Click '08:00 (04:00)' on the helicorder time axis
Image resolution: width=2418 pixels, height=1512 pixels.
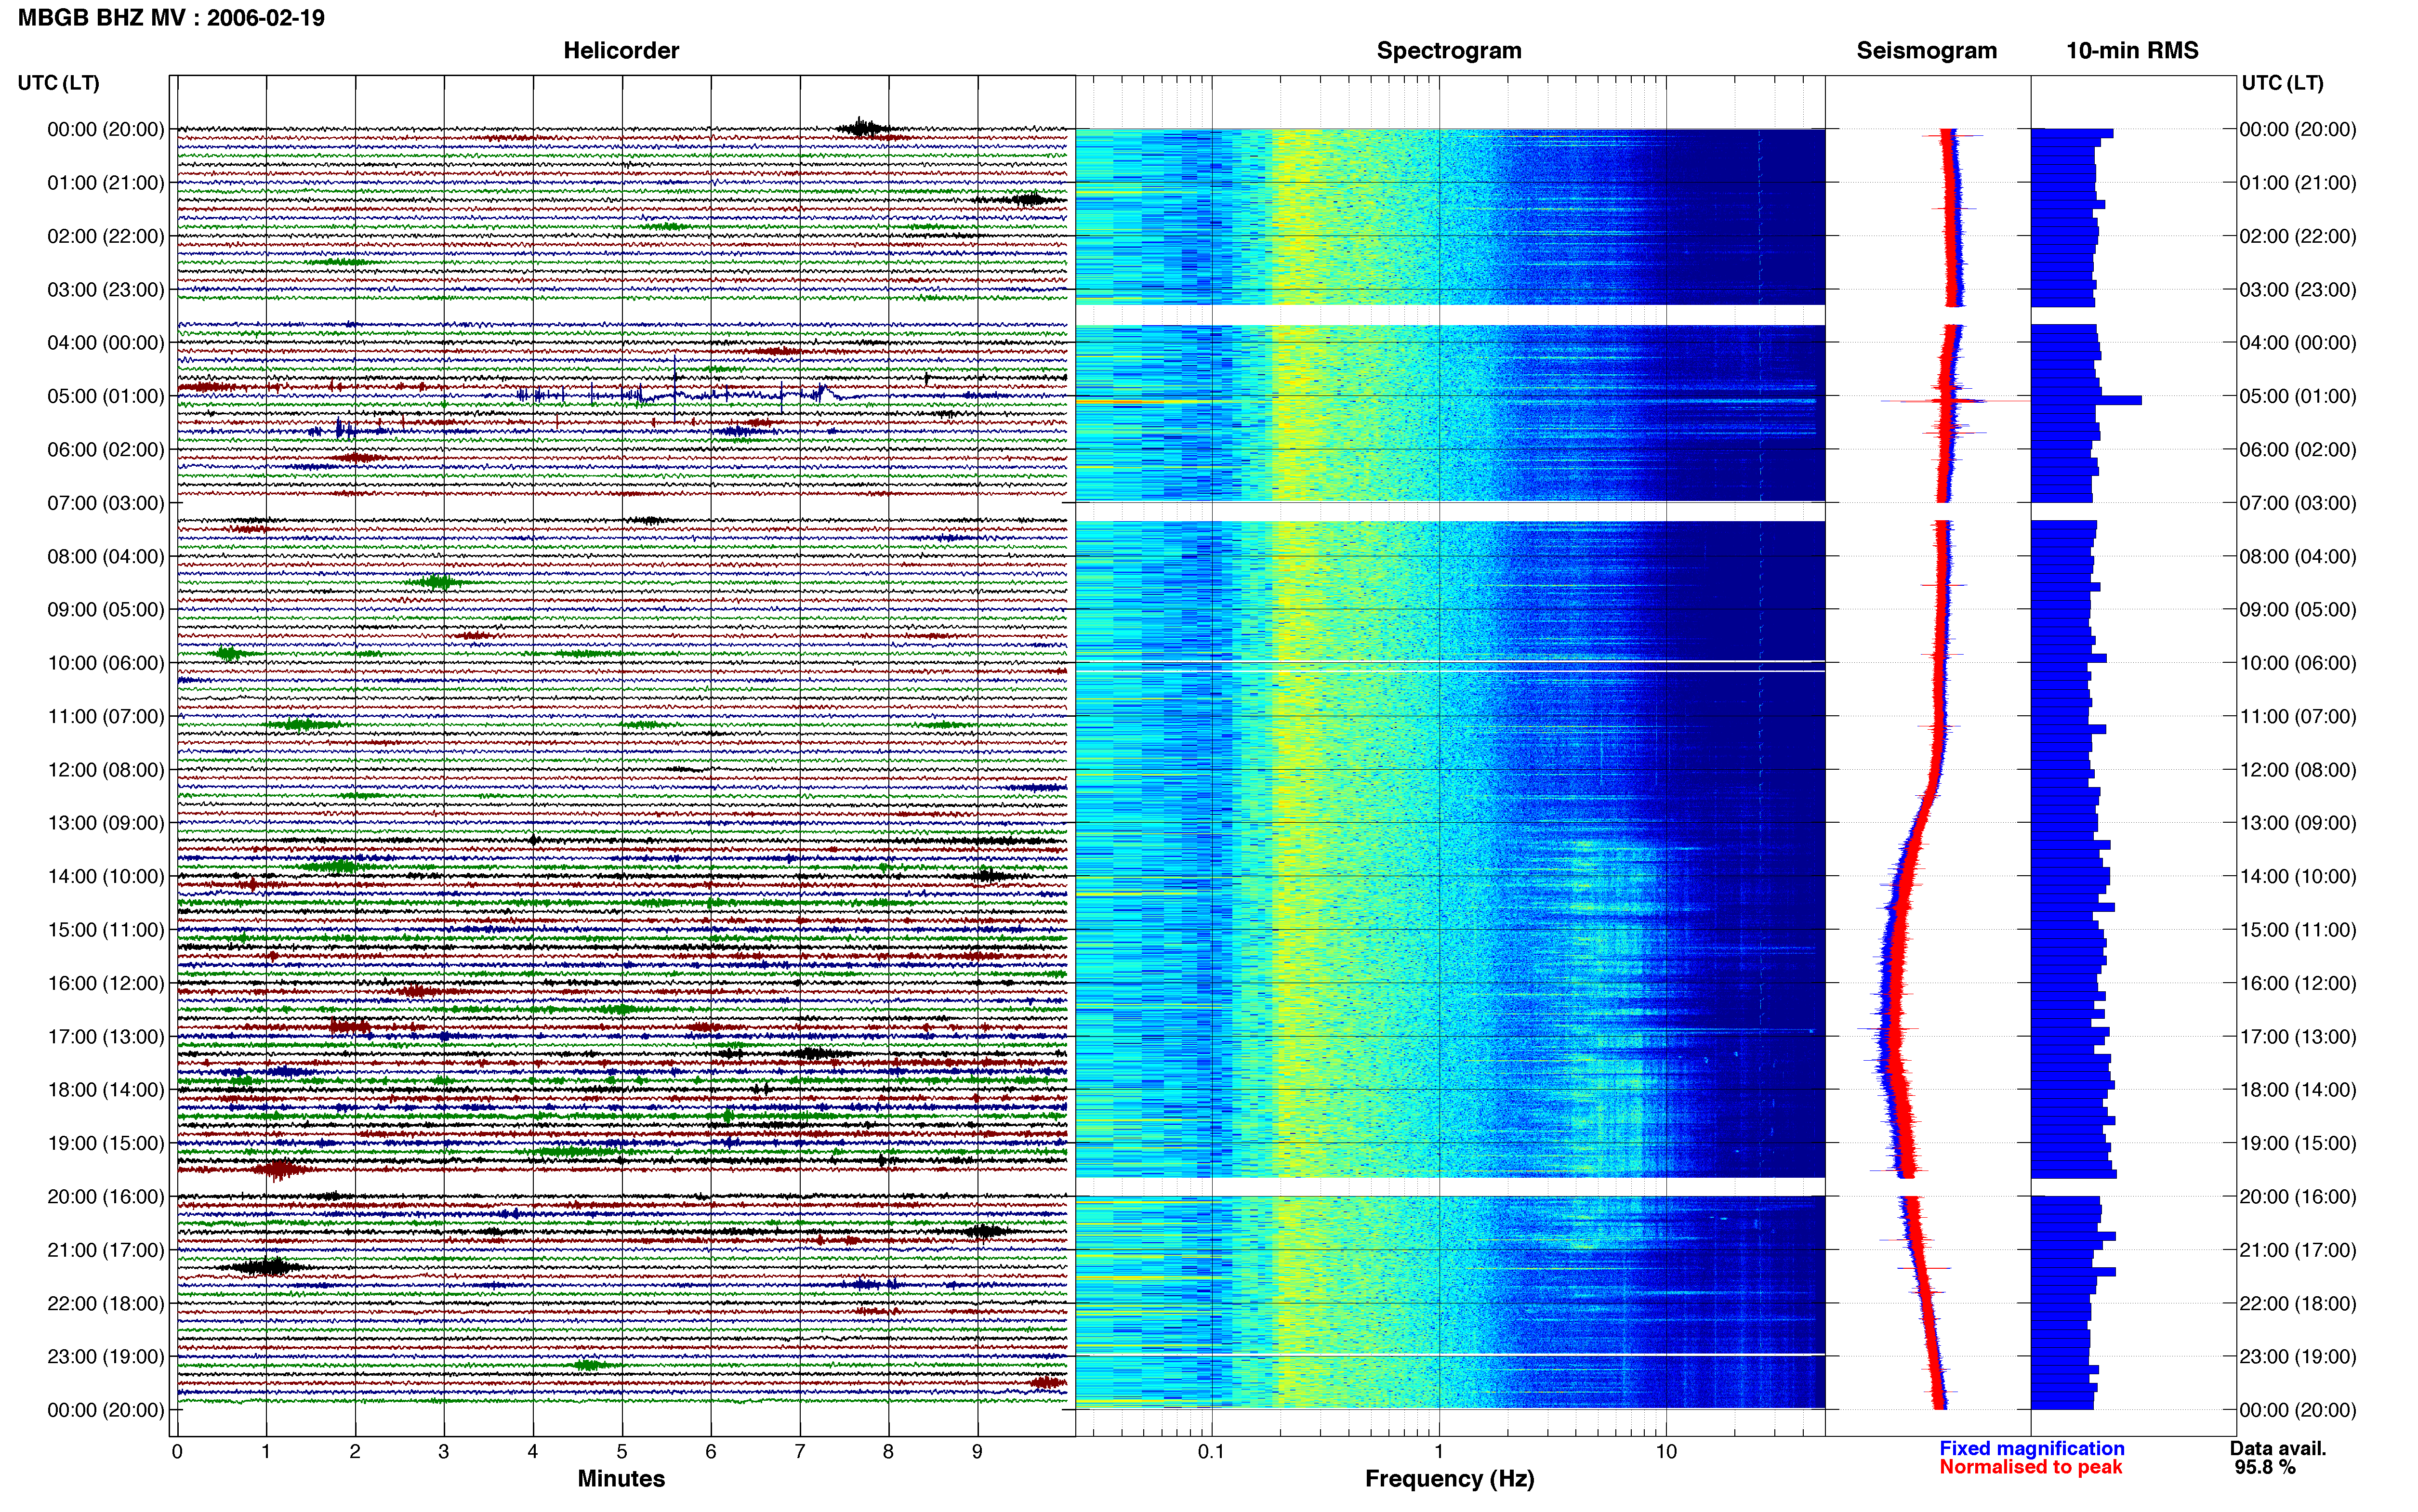pos(106,556)
